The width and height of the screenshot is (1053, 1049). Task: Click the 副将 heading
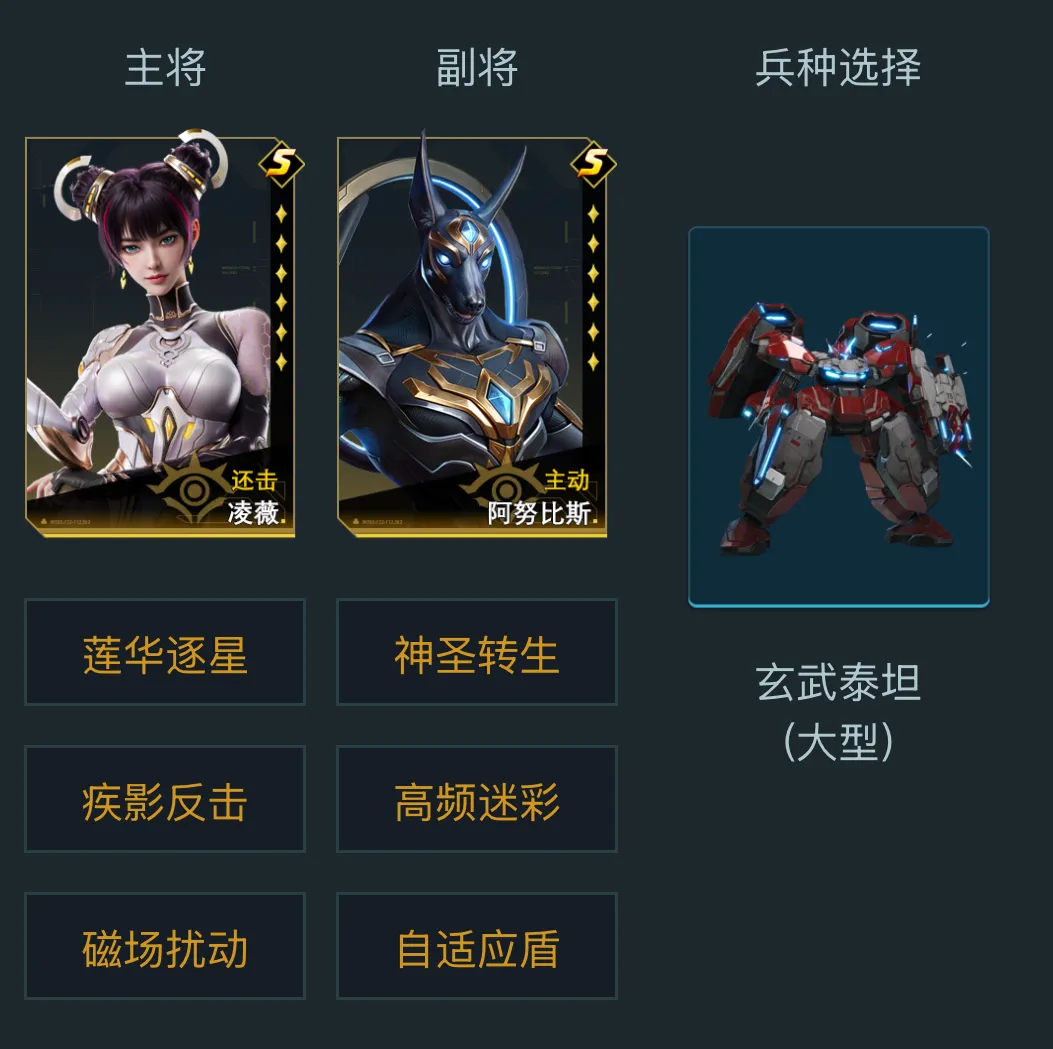coord(477,68)
